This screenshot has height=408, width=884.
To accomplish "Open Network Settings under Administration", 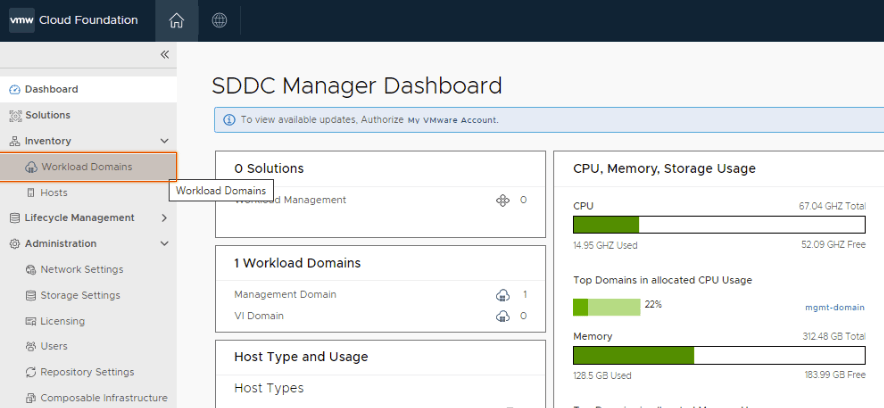I will [x=81, y=269].
